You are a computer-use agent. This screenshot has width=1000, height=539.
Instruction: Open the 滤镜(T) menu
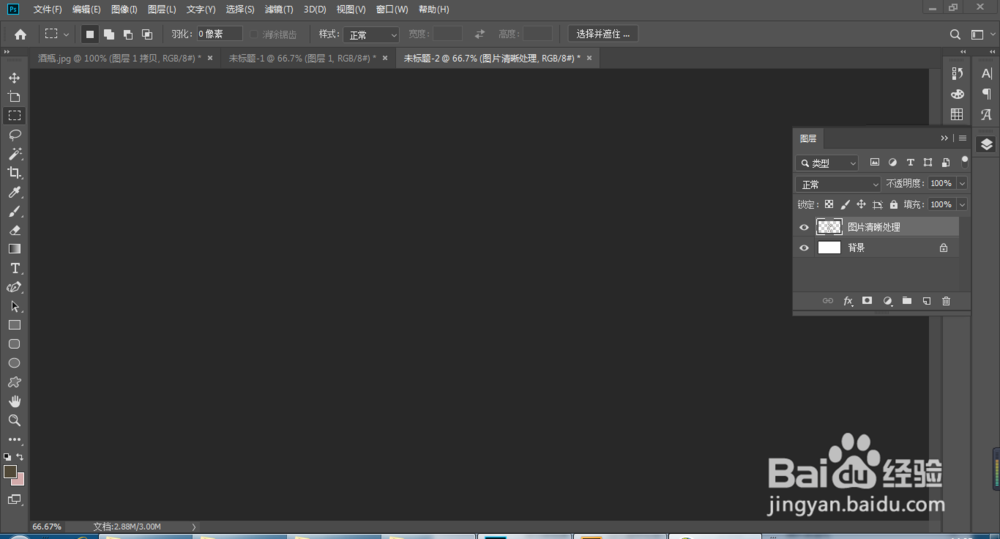(279, 10)
